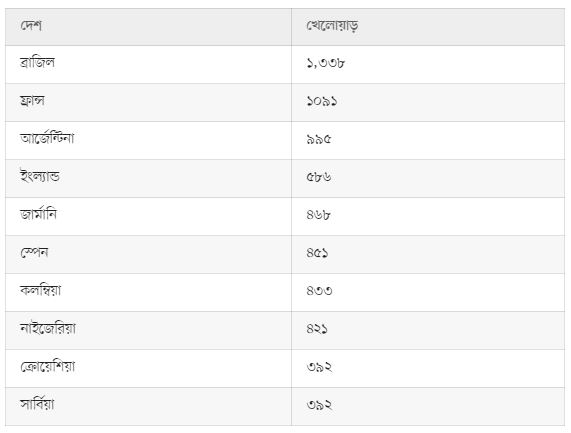Click the ৪৬৮ value for Germany
571x433 pixels.
coord(319,215)
